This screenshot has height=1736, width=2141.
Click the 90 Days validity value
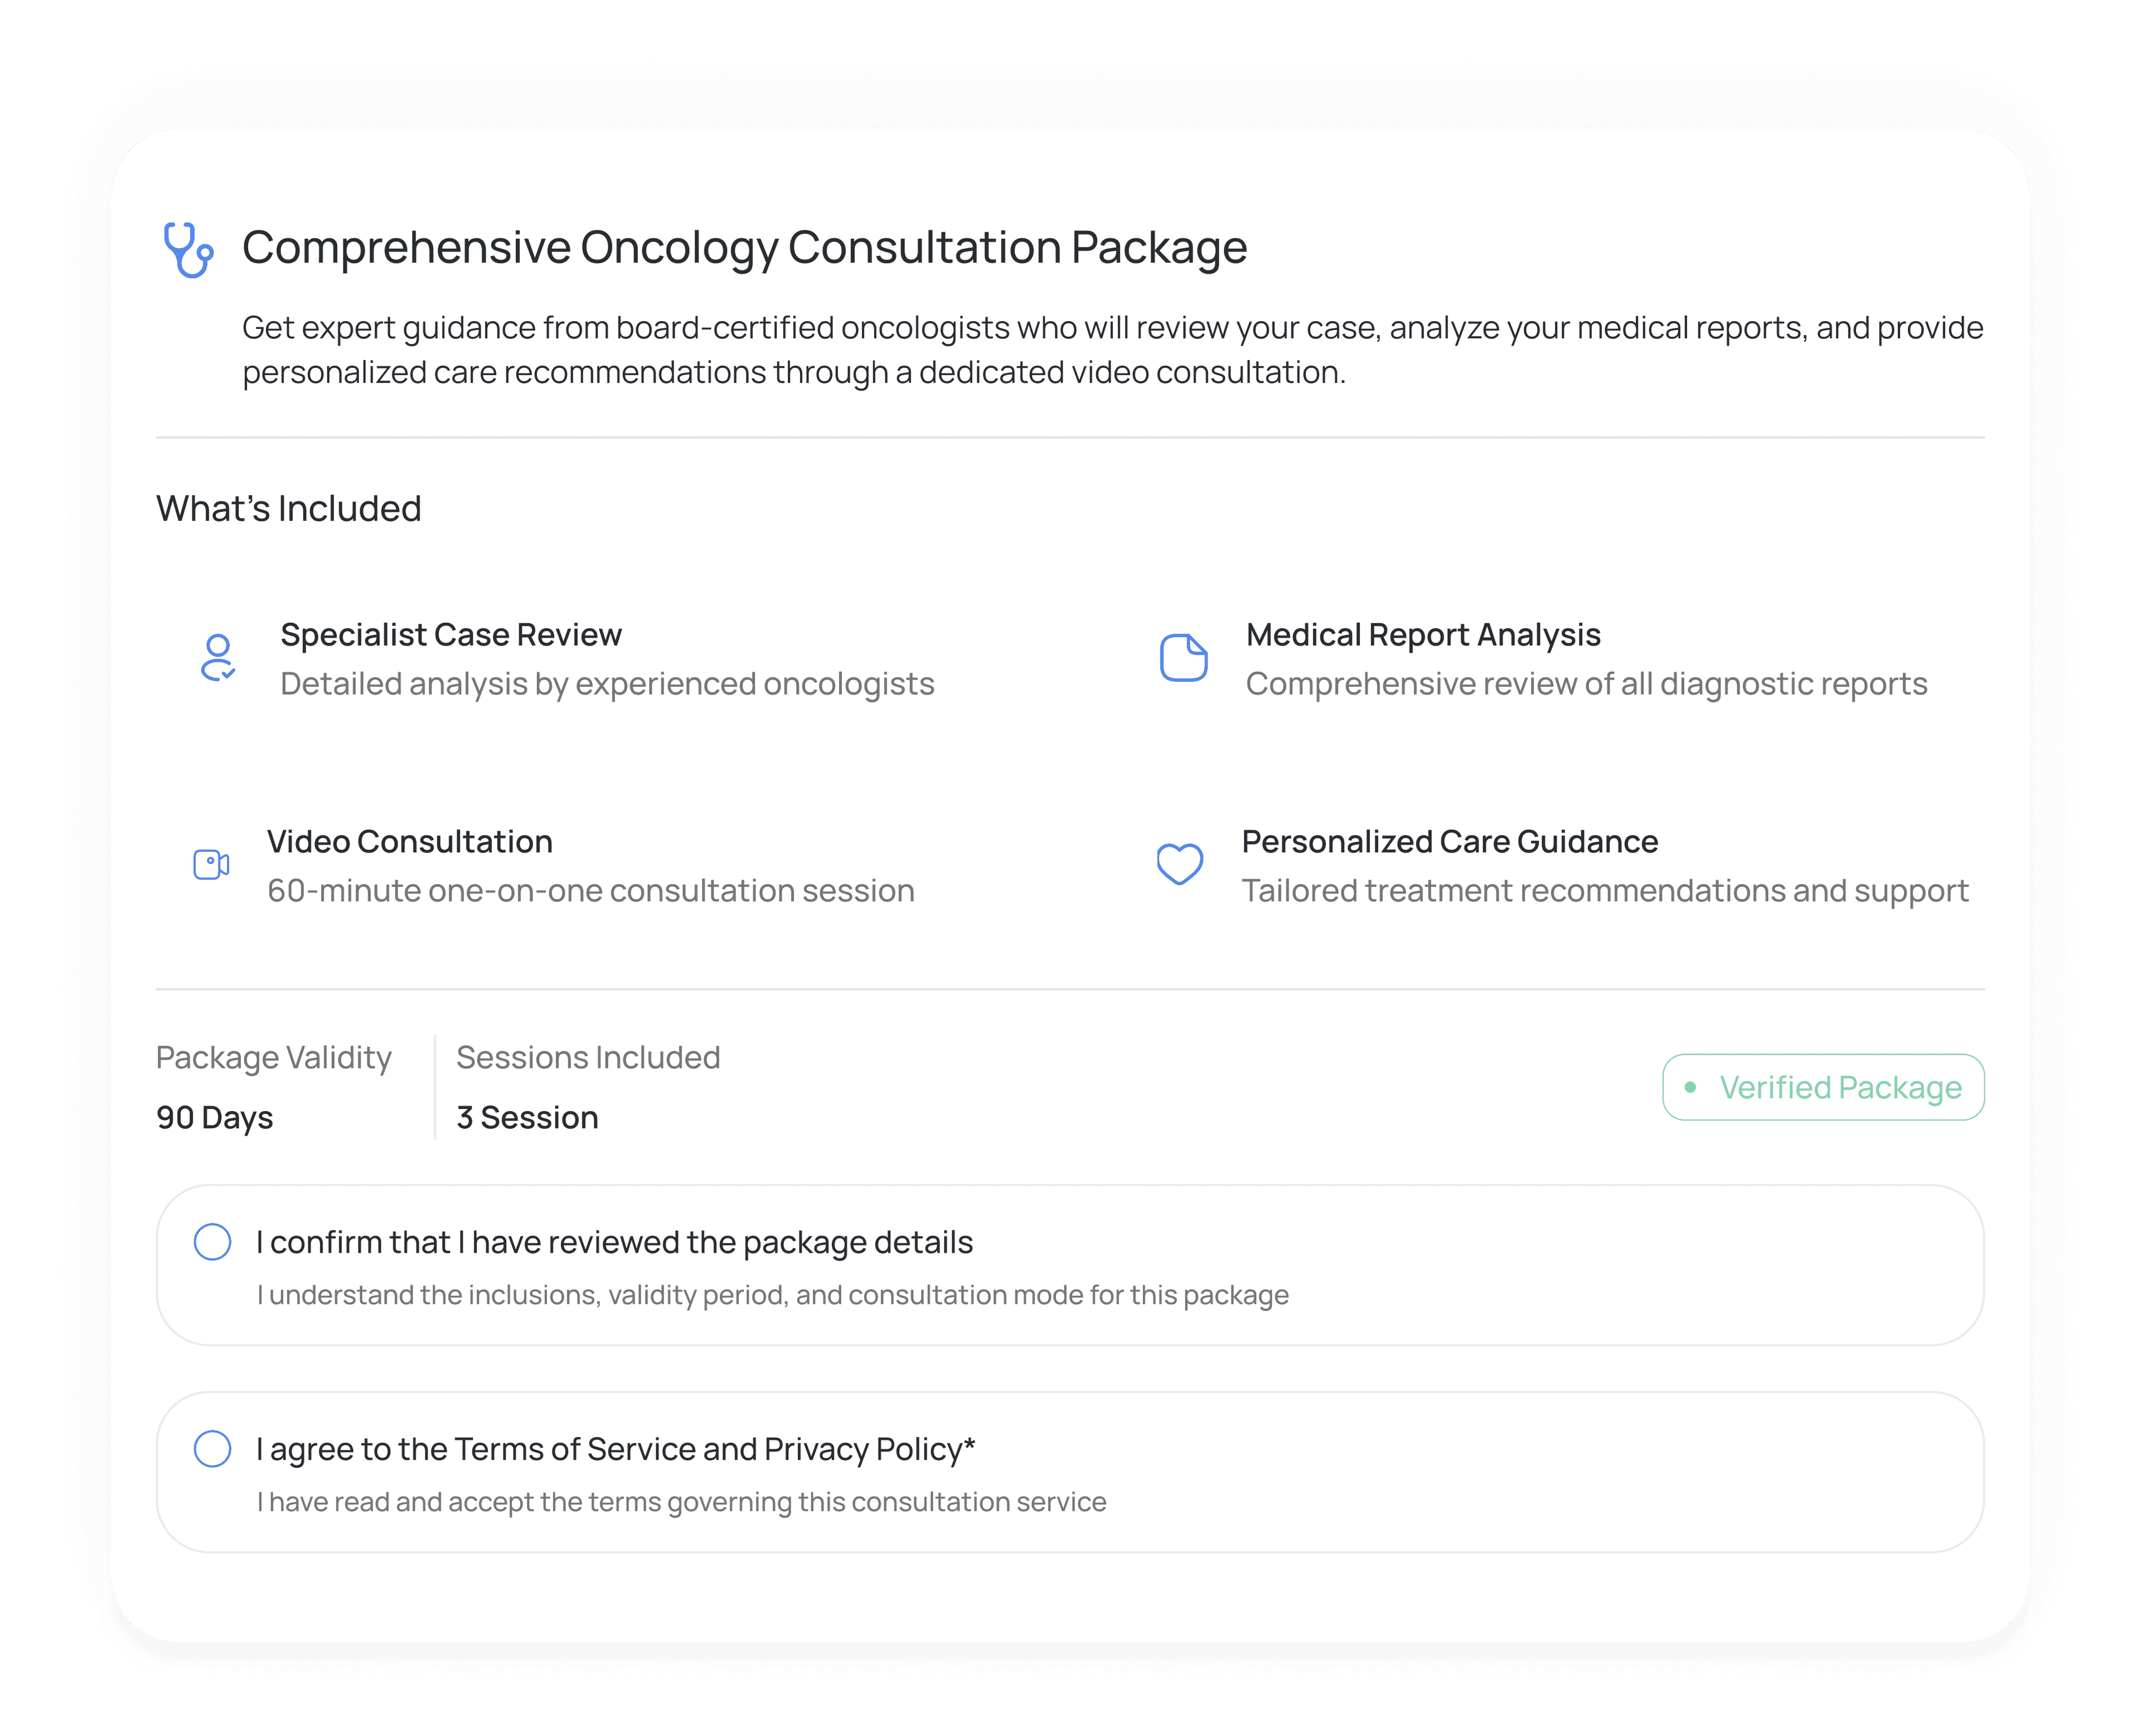(215, 1117)
